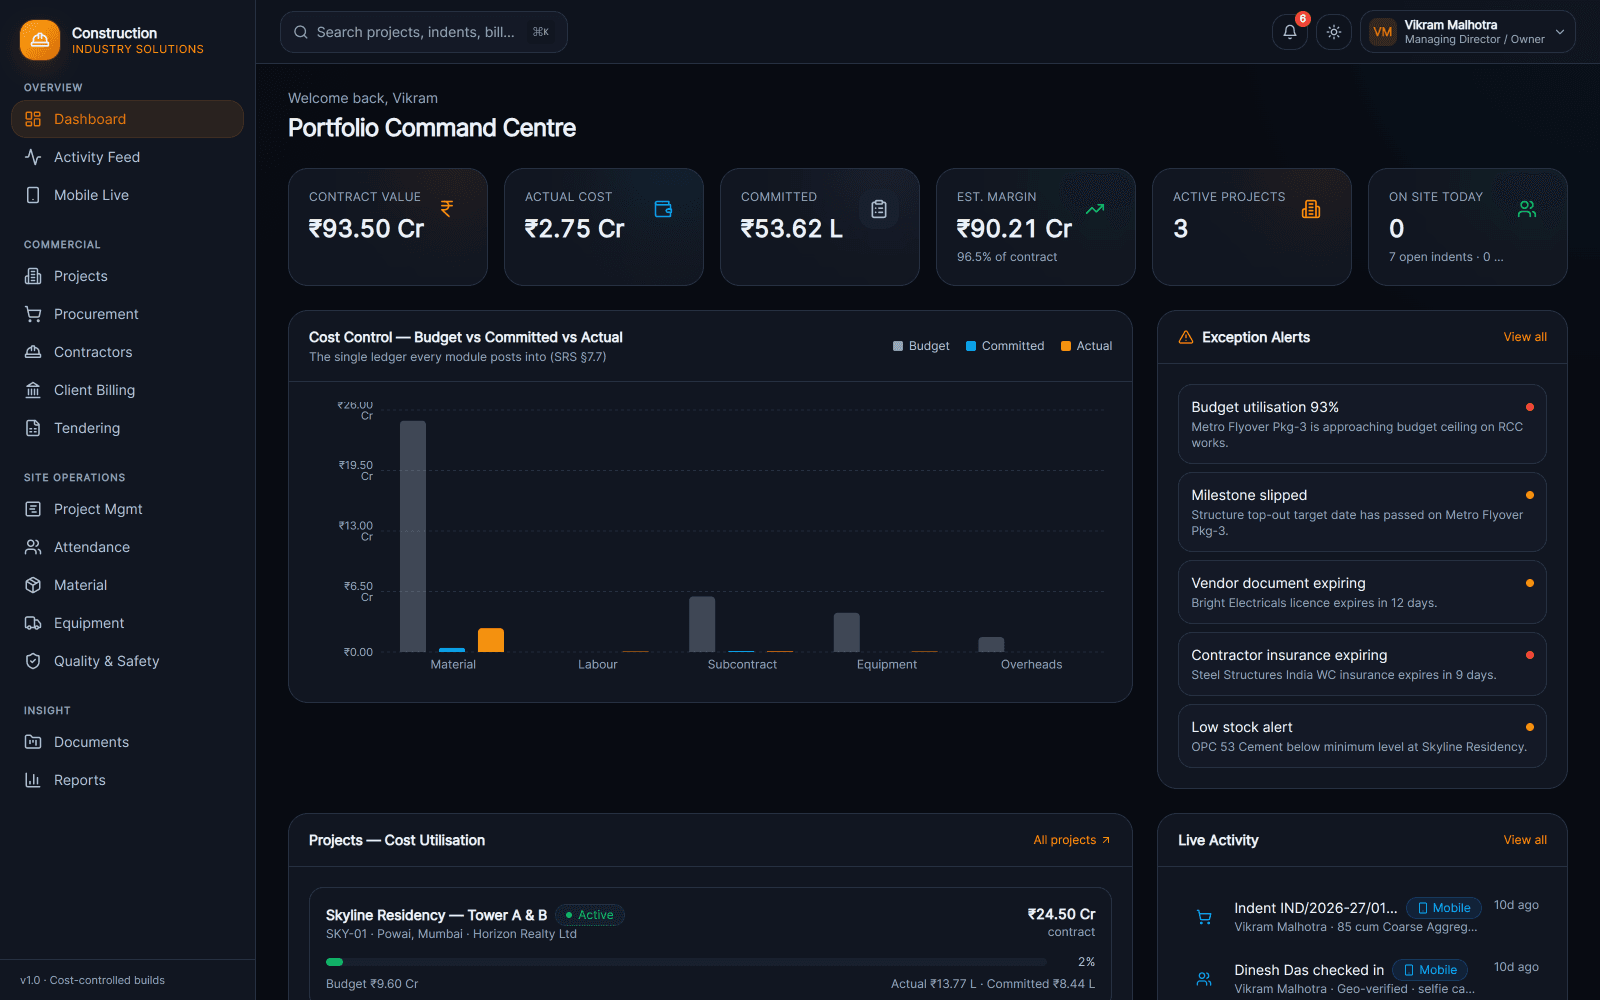Screen dimensions: 1600x1000
Task: Go to Mobile Live in the sidebar
Action: coord(127,195)
